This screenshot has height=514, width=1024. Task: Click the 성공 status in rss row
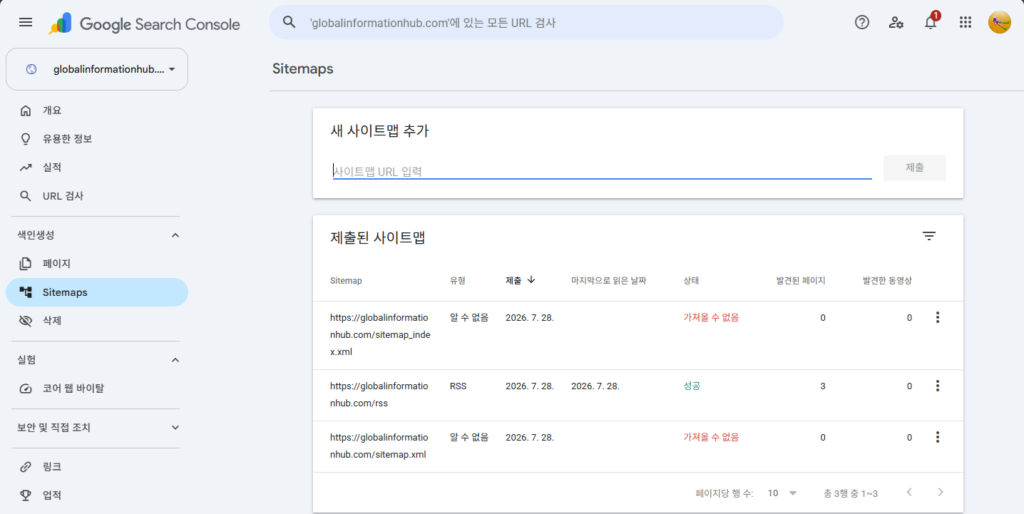tap(692, 386)
